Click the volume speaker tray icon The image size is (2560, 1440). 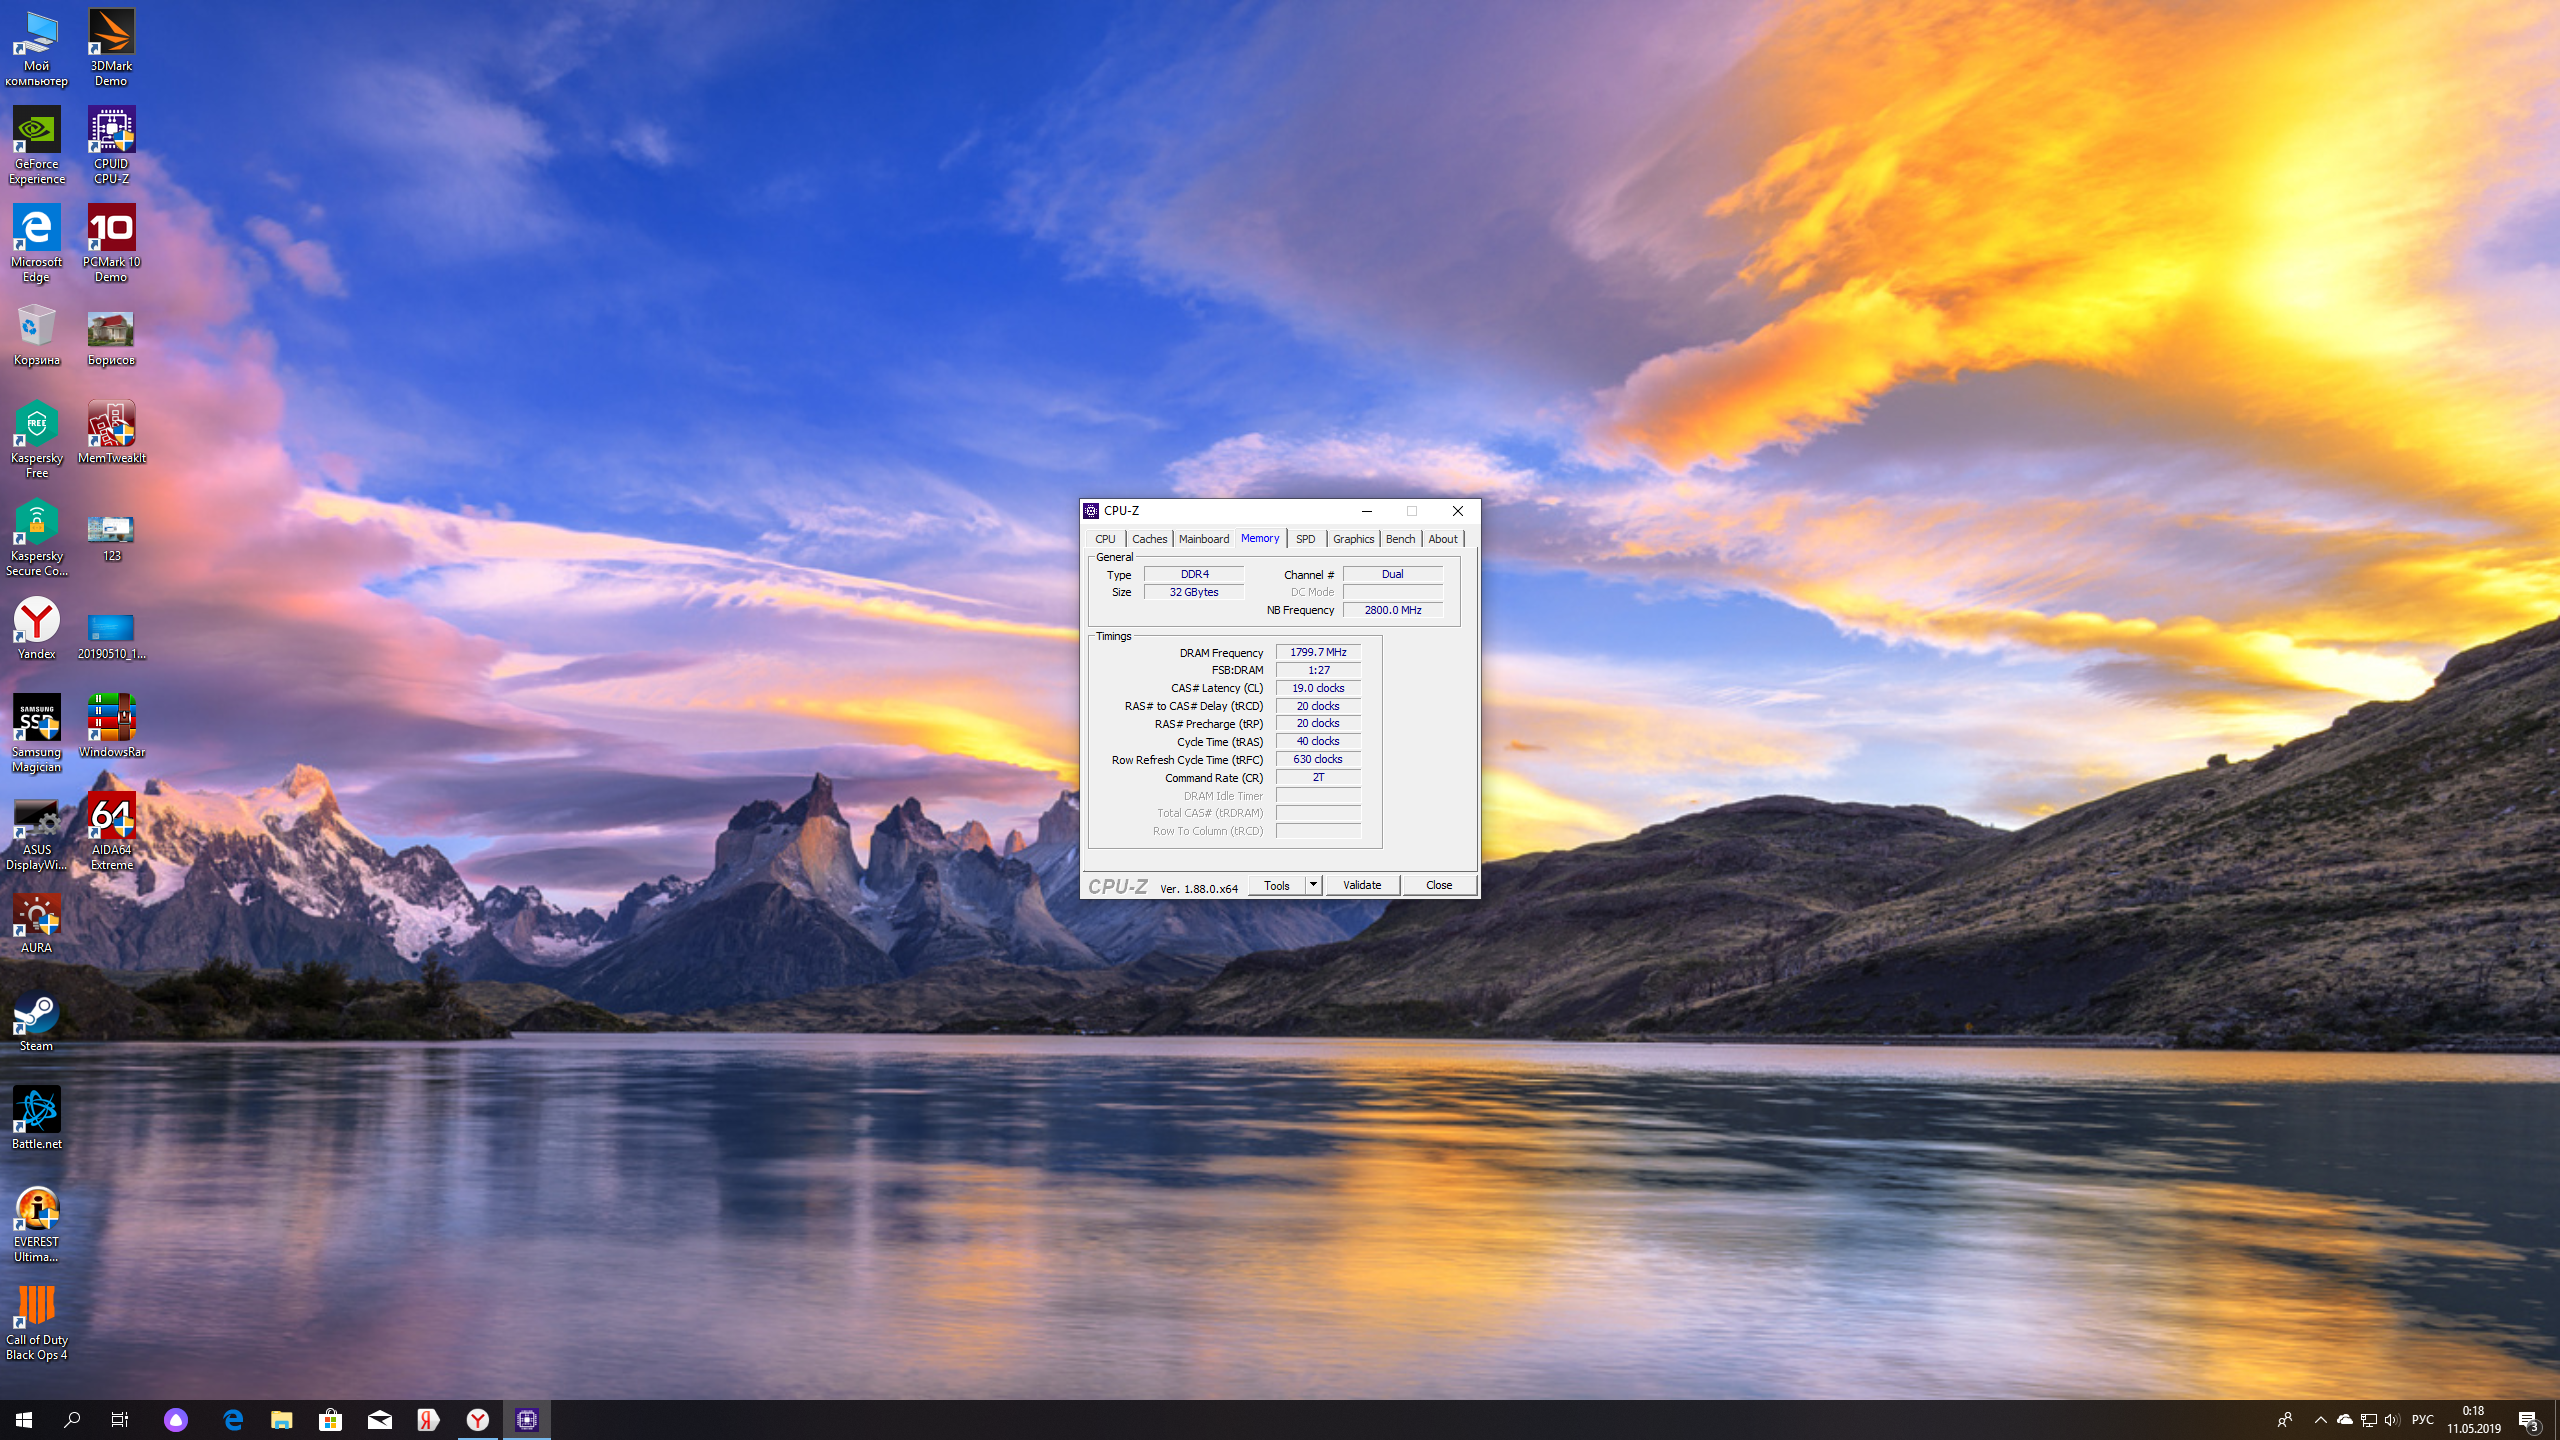(x=2391, y=1419)
